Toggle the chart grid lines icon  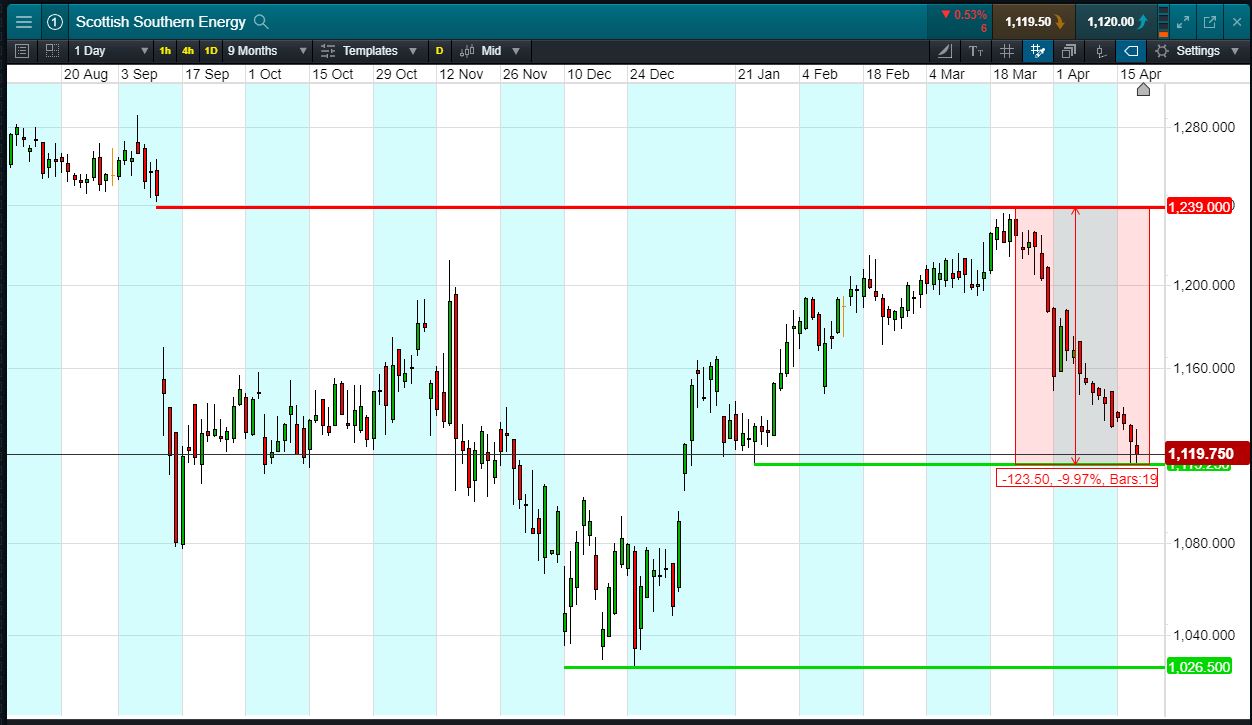point(1007,50)
